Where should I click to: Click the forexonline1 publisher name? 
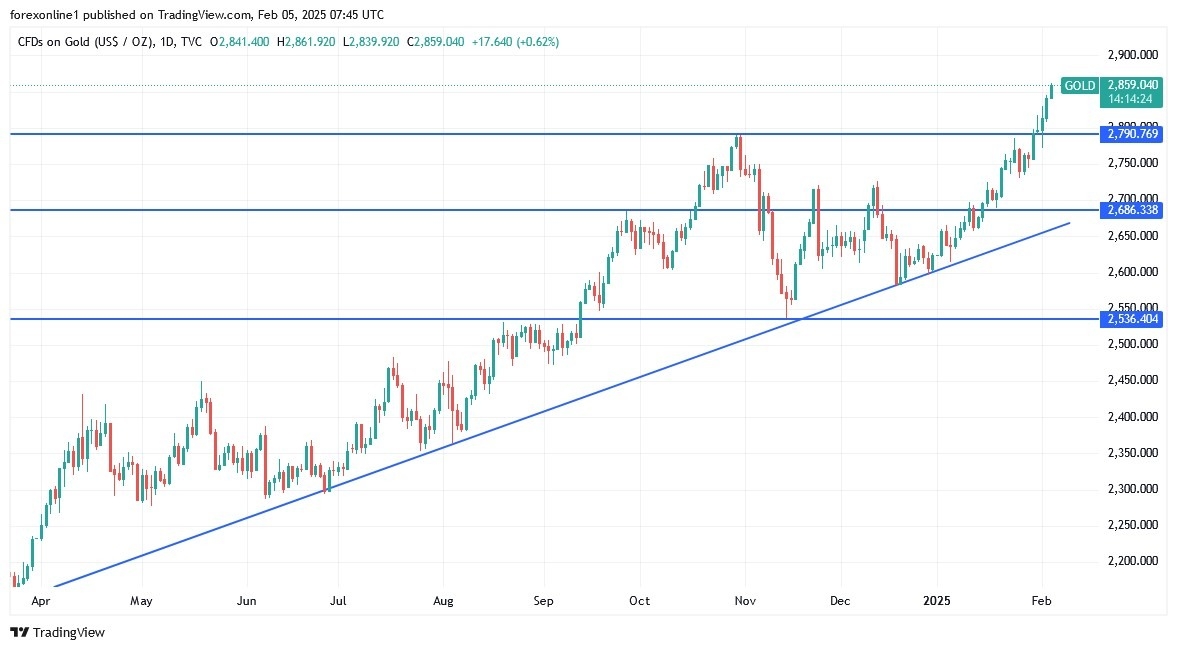coord(45,14)
